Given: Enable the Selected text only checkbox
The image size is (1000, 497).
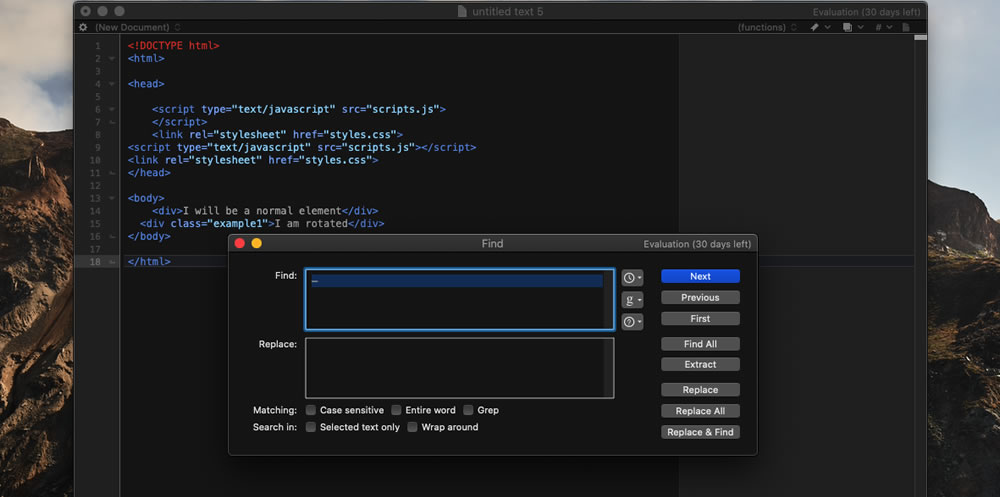Looking at the screenshot, I should (x=311, y=427).
